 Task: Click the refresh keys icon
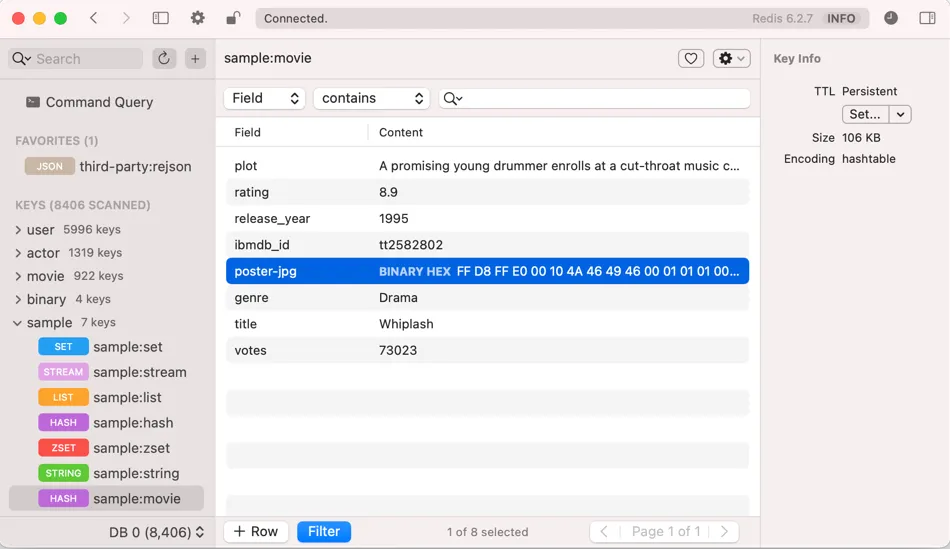[164, 59]
